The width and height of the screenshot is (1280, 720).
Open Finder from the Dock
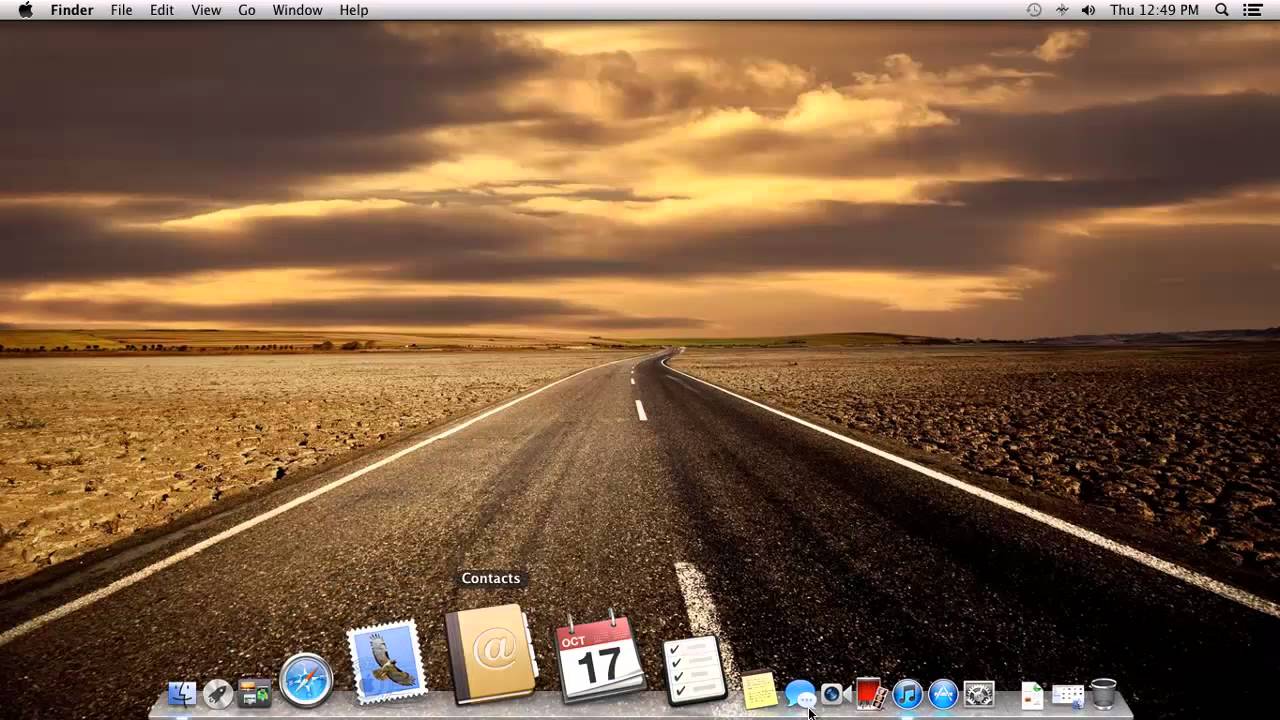click(182, 693)
